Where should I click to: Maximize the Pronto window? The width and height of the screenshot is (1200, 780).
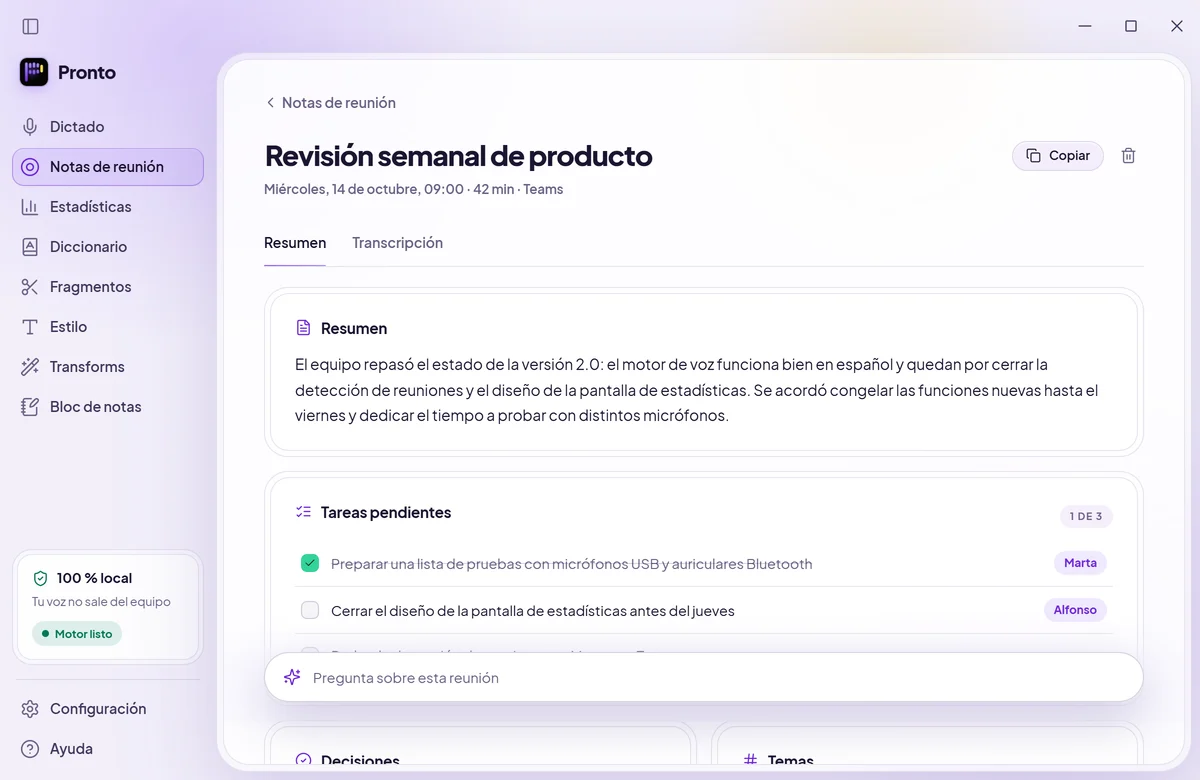pos(1131,26)
